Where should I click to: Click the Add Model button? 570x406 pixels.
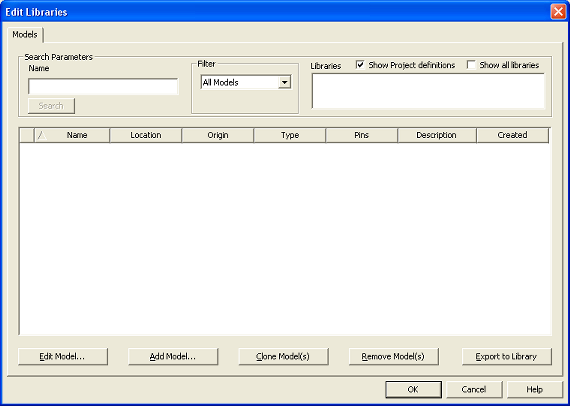[173, 357]
